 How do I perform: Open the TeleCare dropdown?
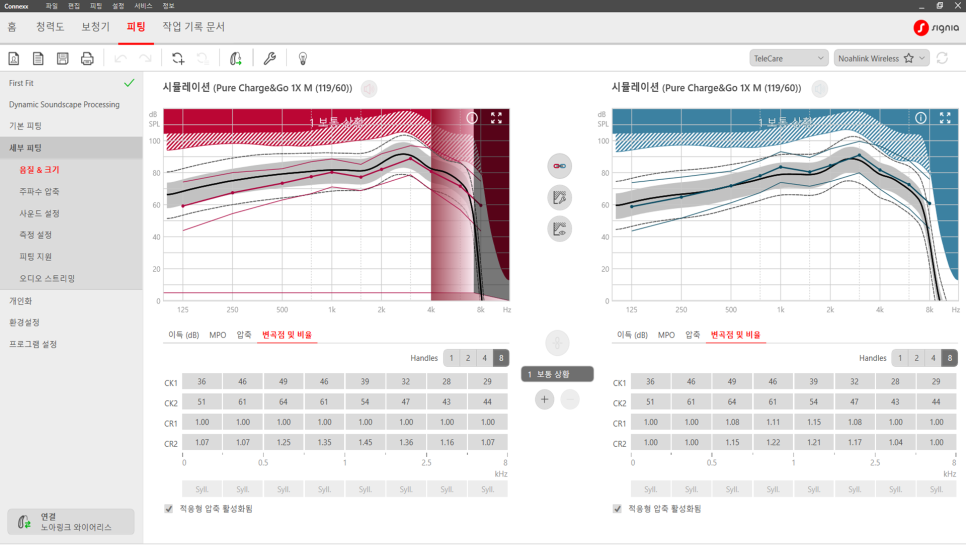tap(789, 59)
